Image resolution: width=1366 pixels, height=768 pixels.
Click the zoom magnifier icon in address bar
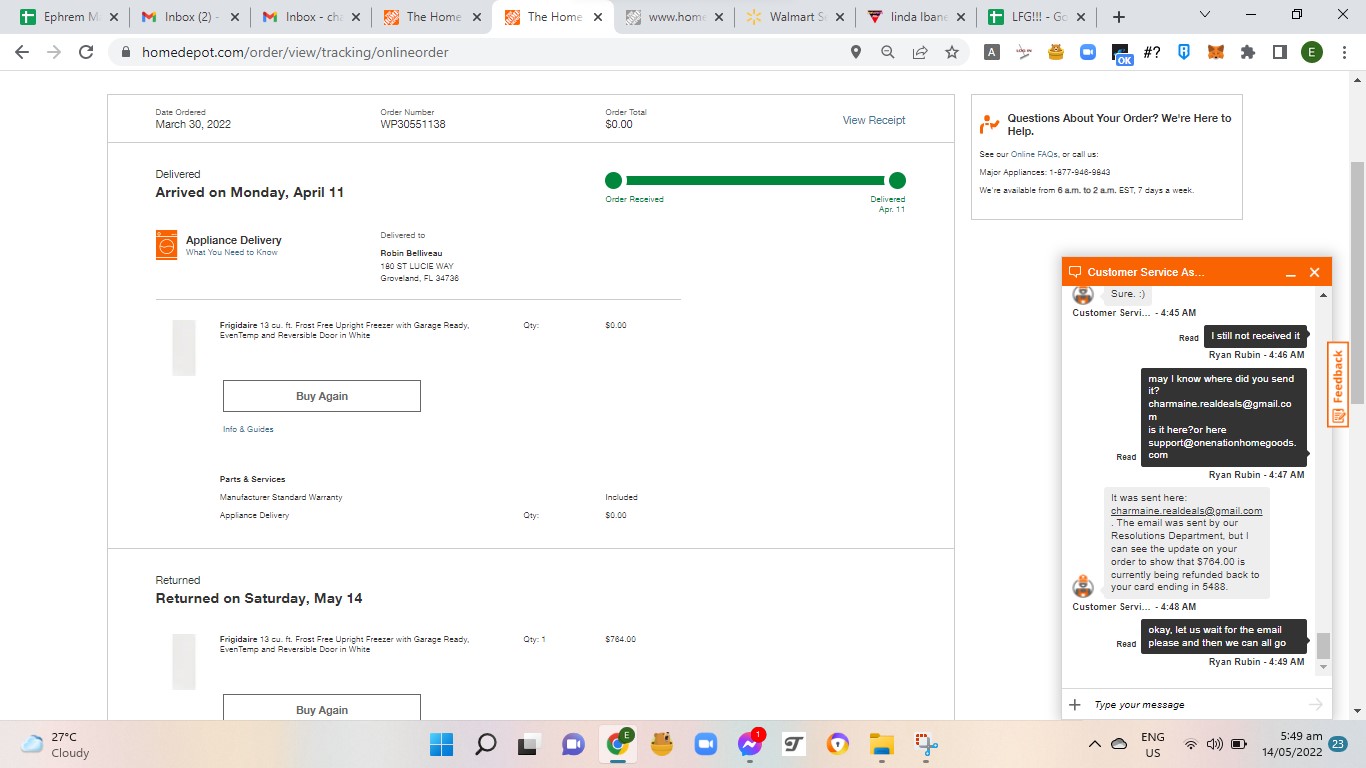(x=888, y=52)
